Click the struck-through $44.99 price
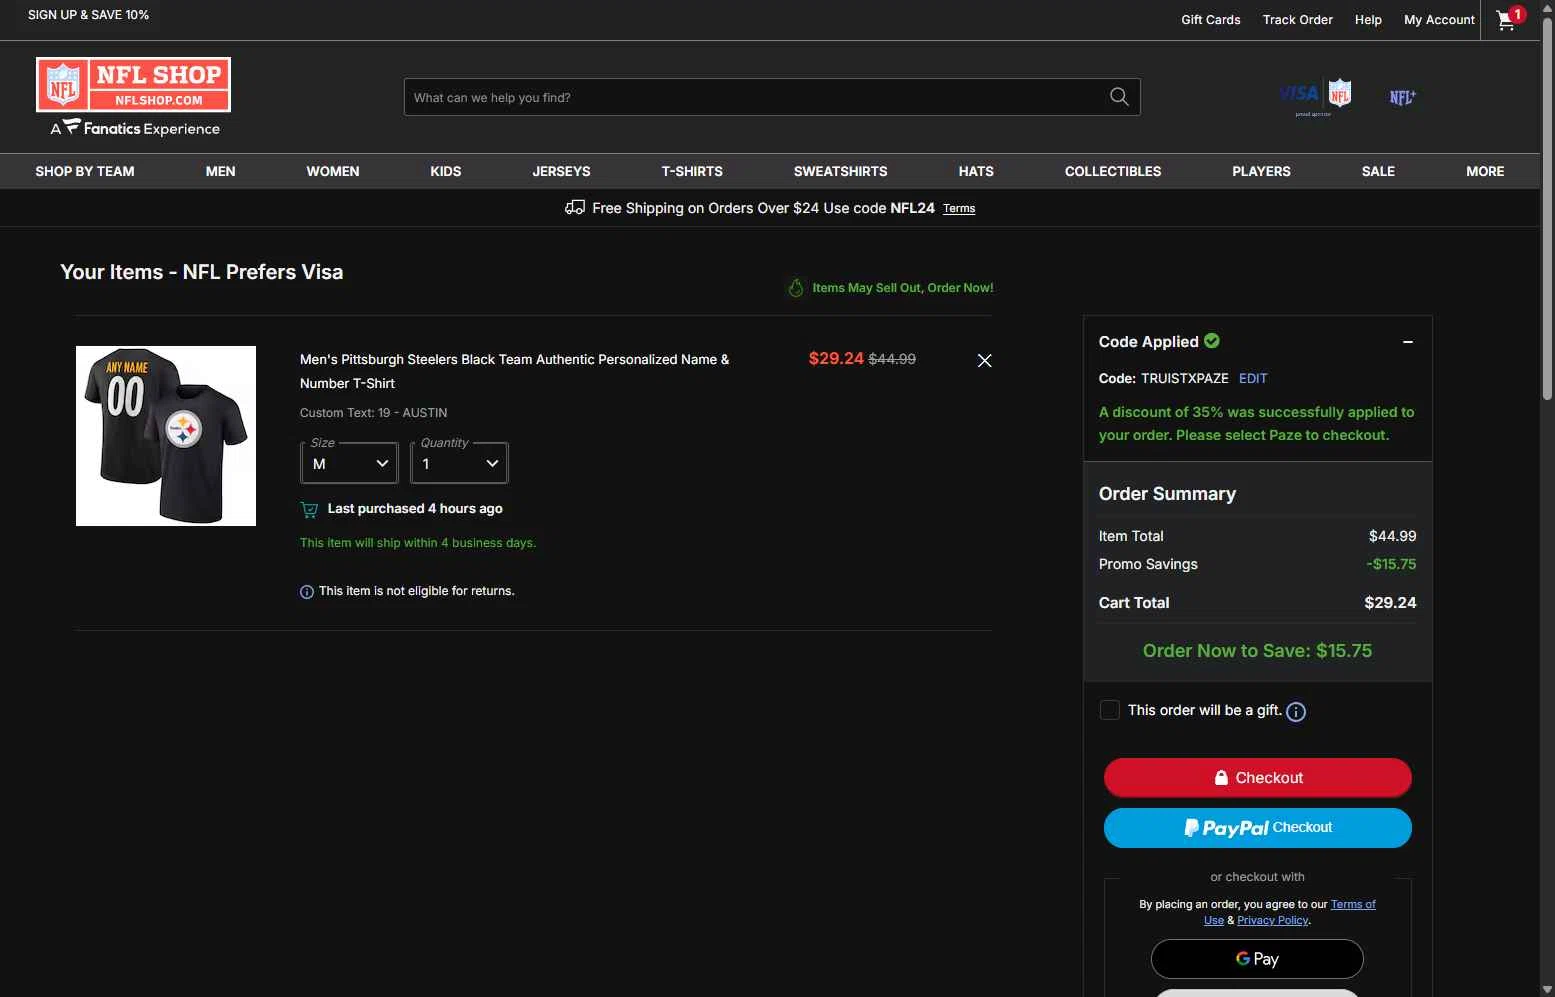Viewport: 1555px width, 997px height. pos(892,359)
